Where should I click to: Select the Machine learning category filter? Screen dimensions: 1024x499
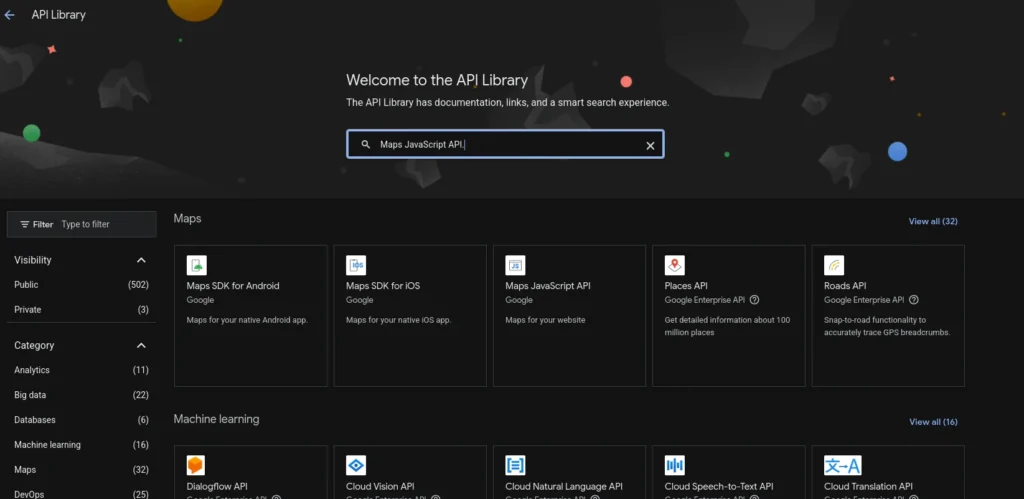point(47,445)
